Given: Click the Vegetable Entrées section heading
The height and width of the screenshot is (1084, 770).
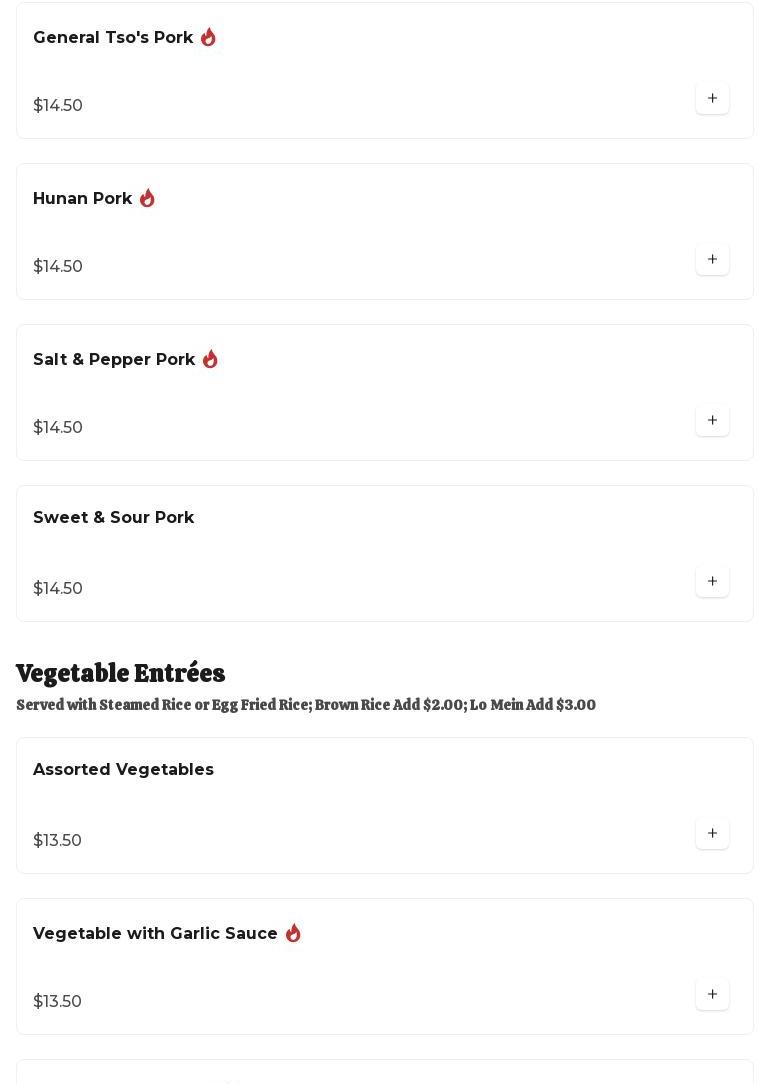Looking at the screenshot, I should coord(121,673).
